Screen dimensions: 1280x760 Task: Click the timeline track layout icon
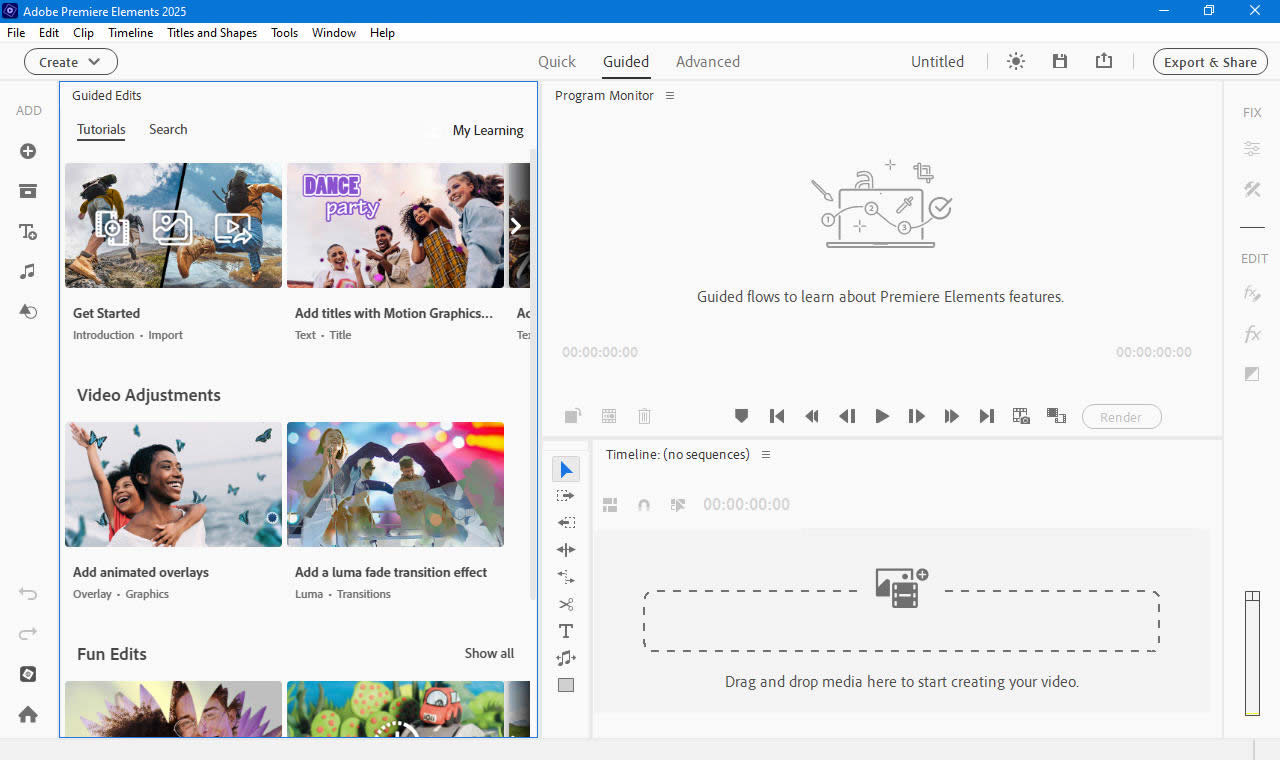(x=610, y=505)
